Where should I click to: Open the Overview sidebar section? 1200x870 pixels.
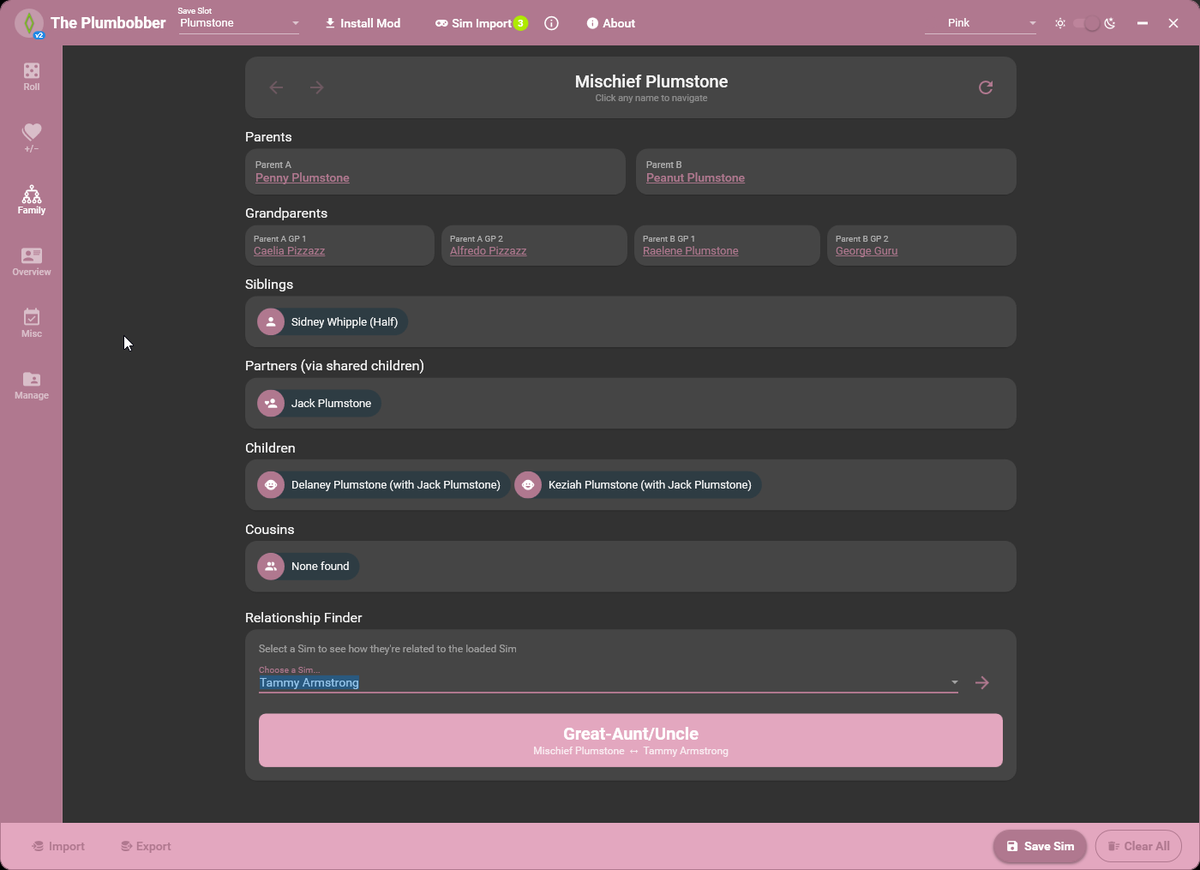pos(32,262)
